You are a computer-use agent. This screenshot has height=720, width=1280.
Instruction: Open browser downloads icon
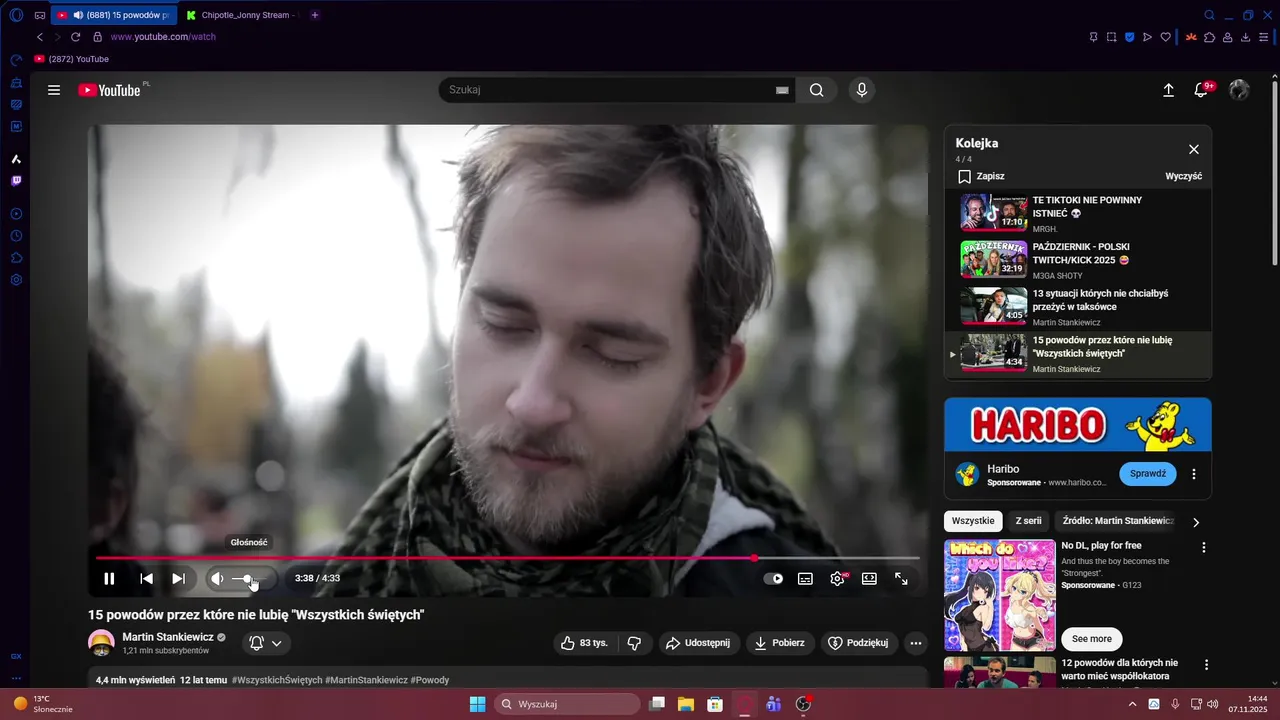[1245, 37]
